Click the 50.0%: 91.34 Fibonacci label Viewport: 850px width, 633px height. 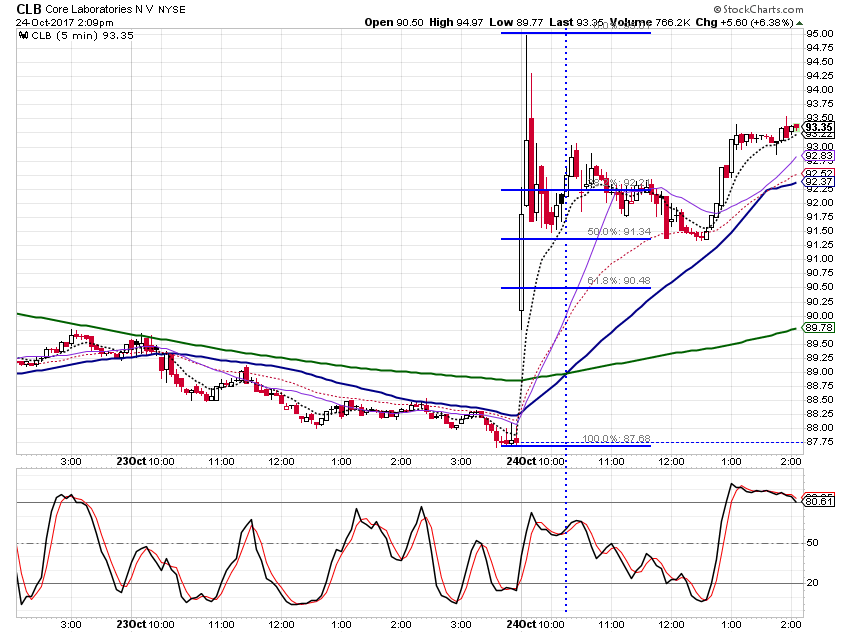pyautogui.click(x=619, y=232)
